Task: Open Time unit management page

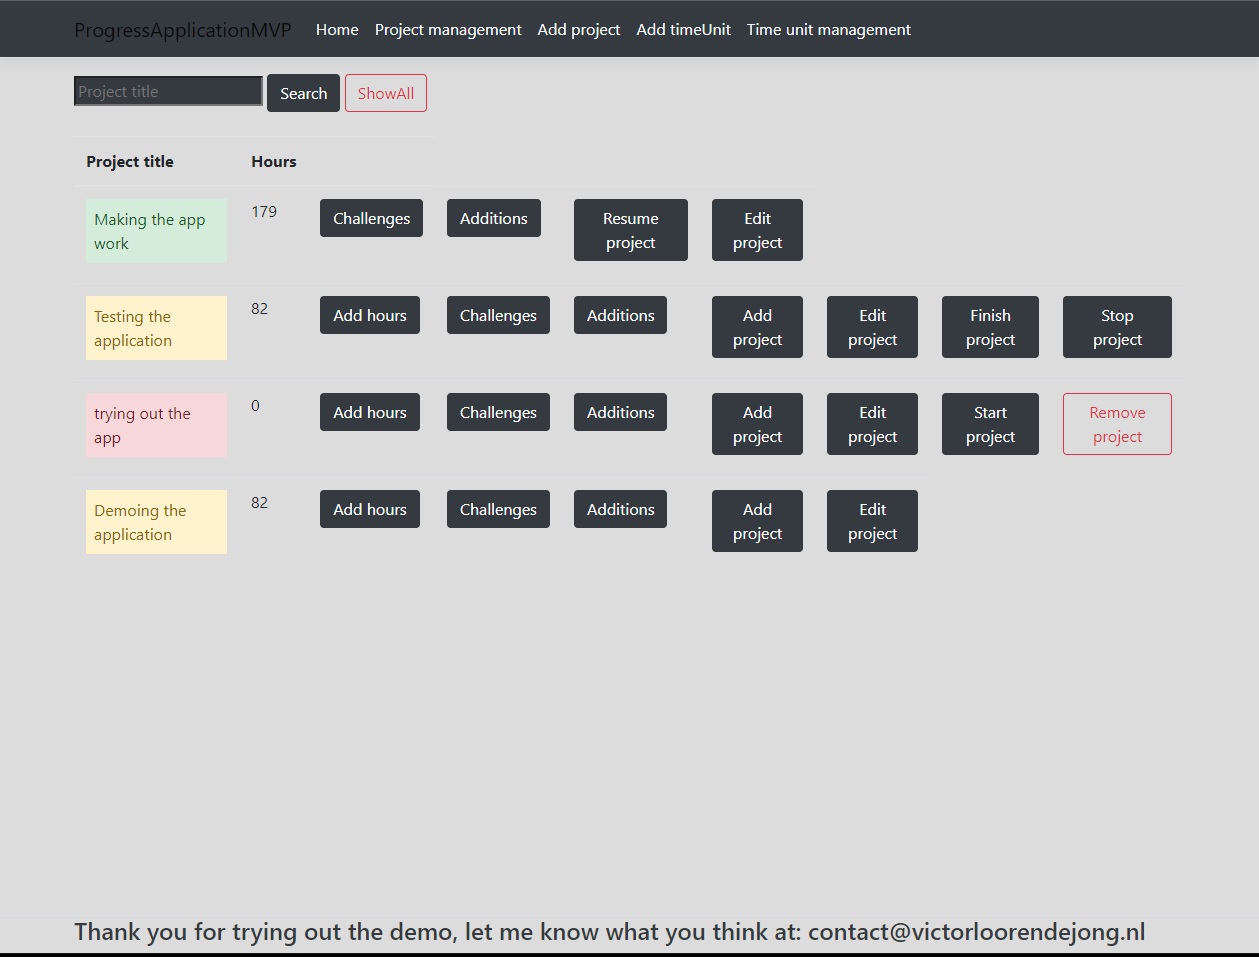Action: click(x=828, y=30)
